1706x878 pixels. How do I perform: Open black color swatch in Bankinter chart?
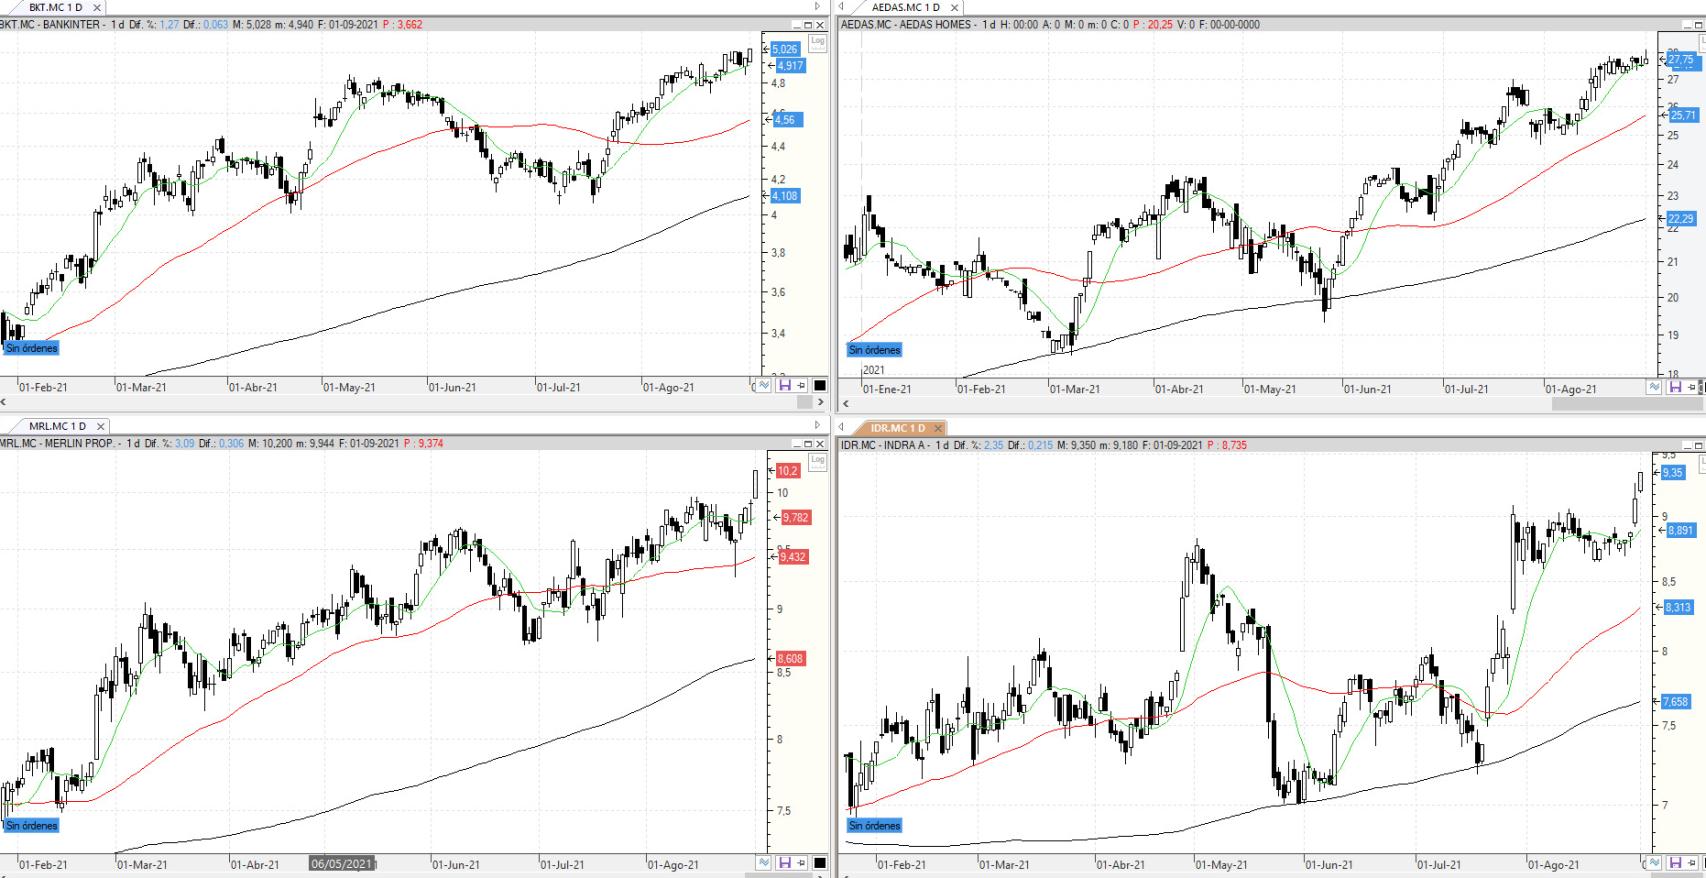[820, 385]
